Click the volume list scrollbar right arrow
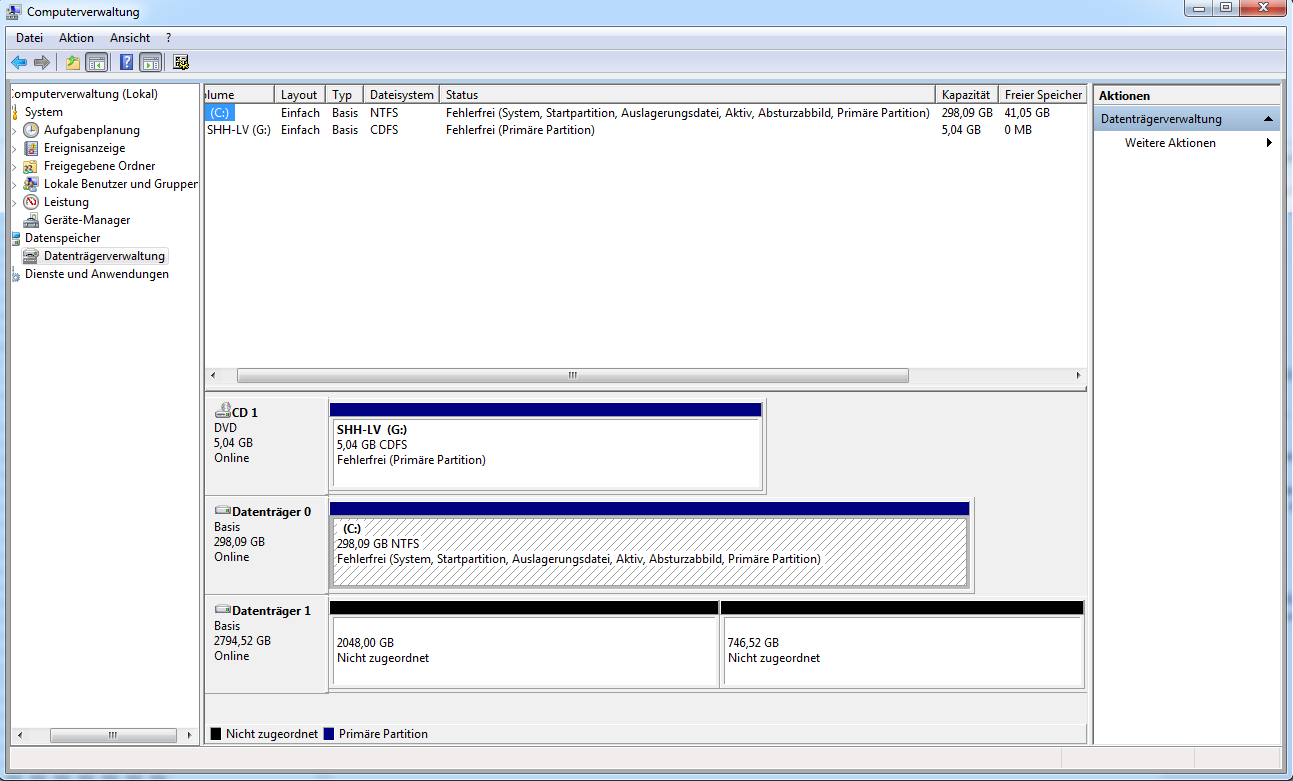This screenshot has height=781, width=1293. (1078, 376)
